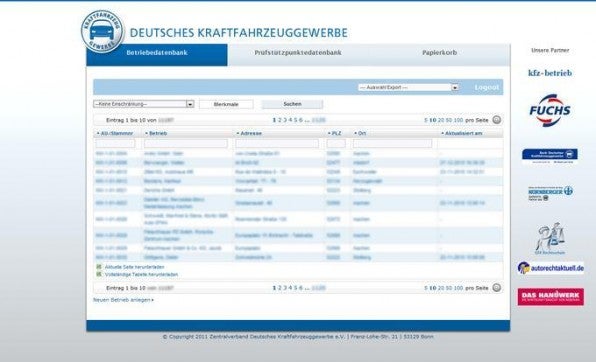
Task: Focus the Ort filter field
Action: (392, 143)
